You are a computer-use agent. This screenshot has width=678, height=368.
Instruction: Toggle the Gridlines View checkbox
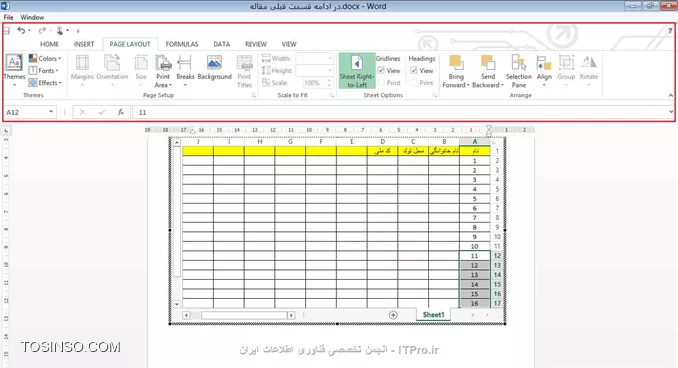[381, 70]
